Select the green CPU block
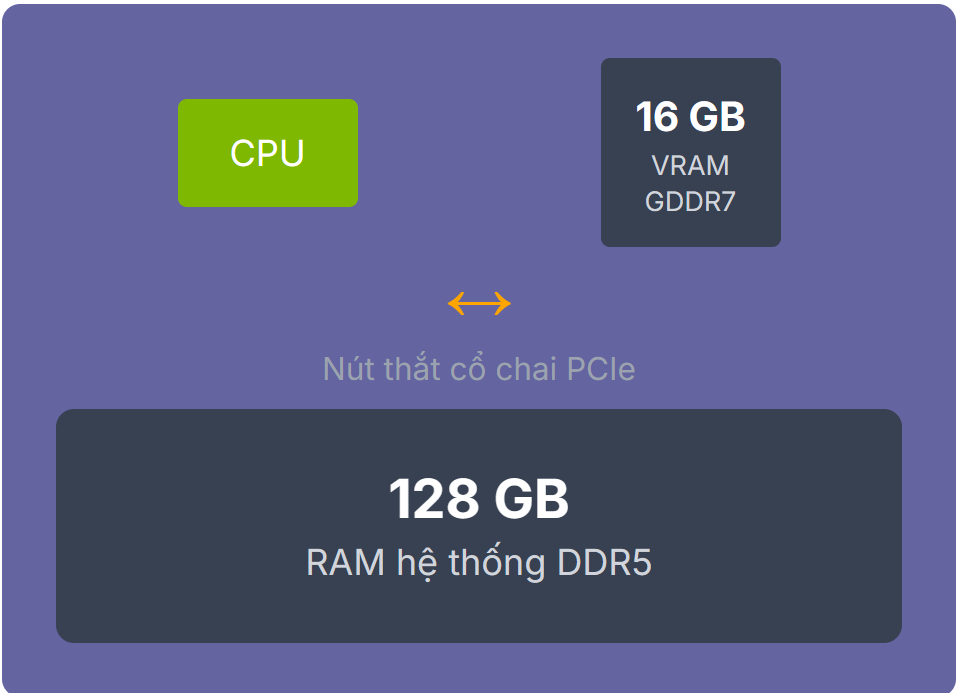This screenshot has height=693, width=958. tap(268, 153)
